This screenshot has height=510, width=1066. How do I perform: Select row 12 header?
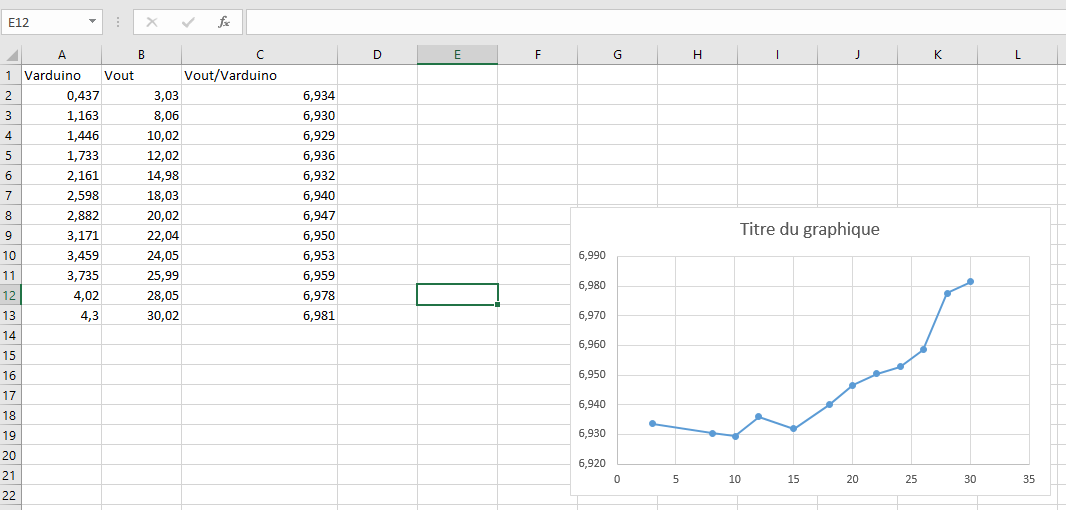coord(12,295)
